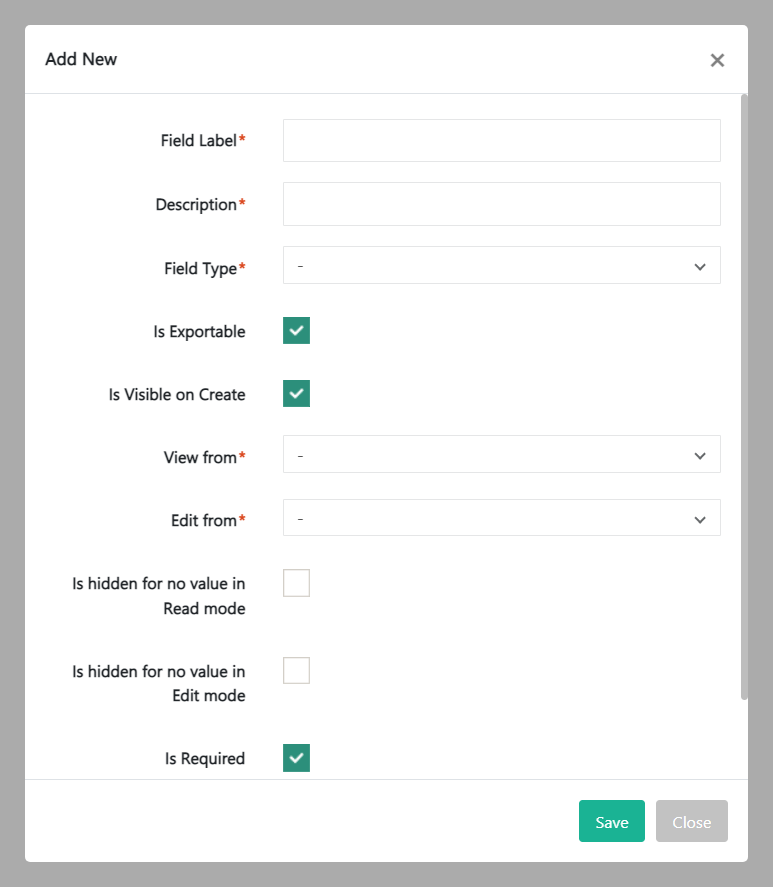773x887 pixels.
Task: Click the Edit from chevron arrow
Action: pos(700,519)
